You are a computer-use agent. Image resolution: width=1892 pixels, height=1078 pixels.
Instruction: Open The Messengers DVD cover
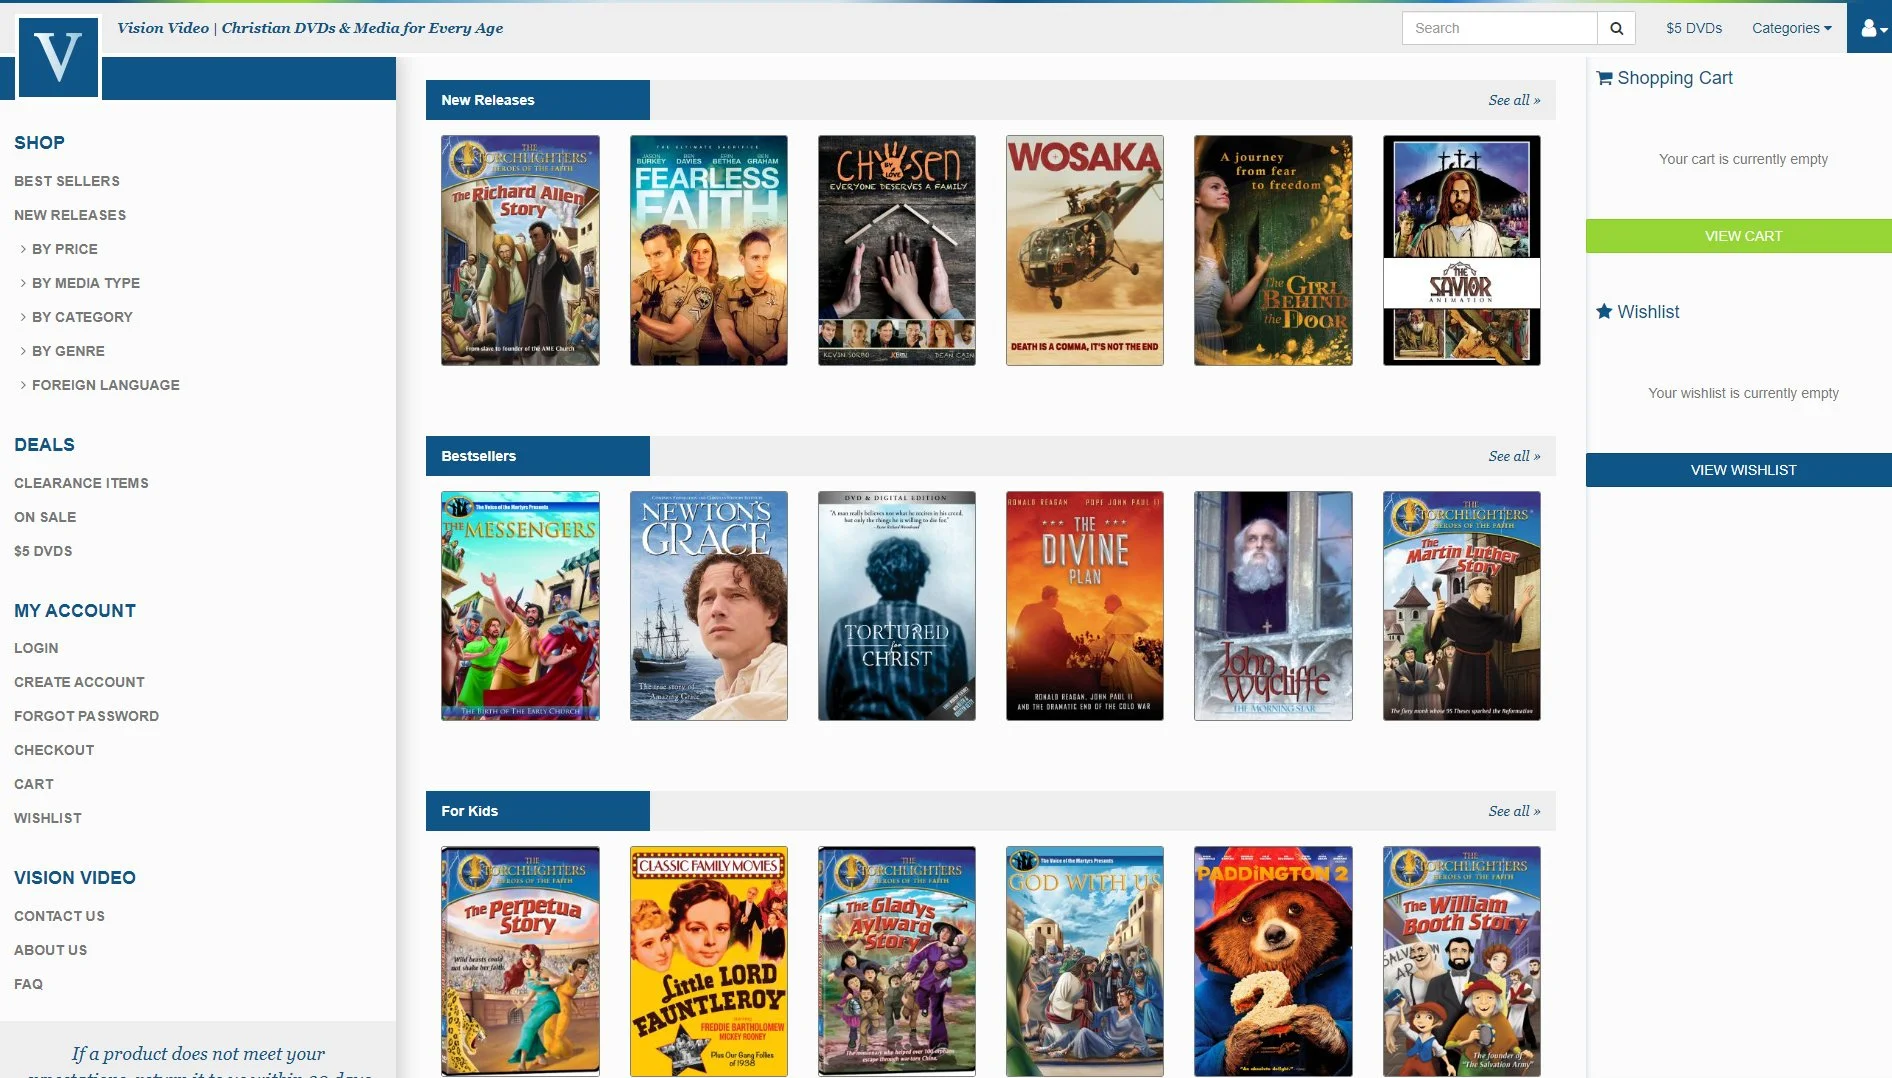[520, 606]
